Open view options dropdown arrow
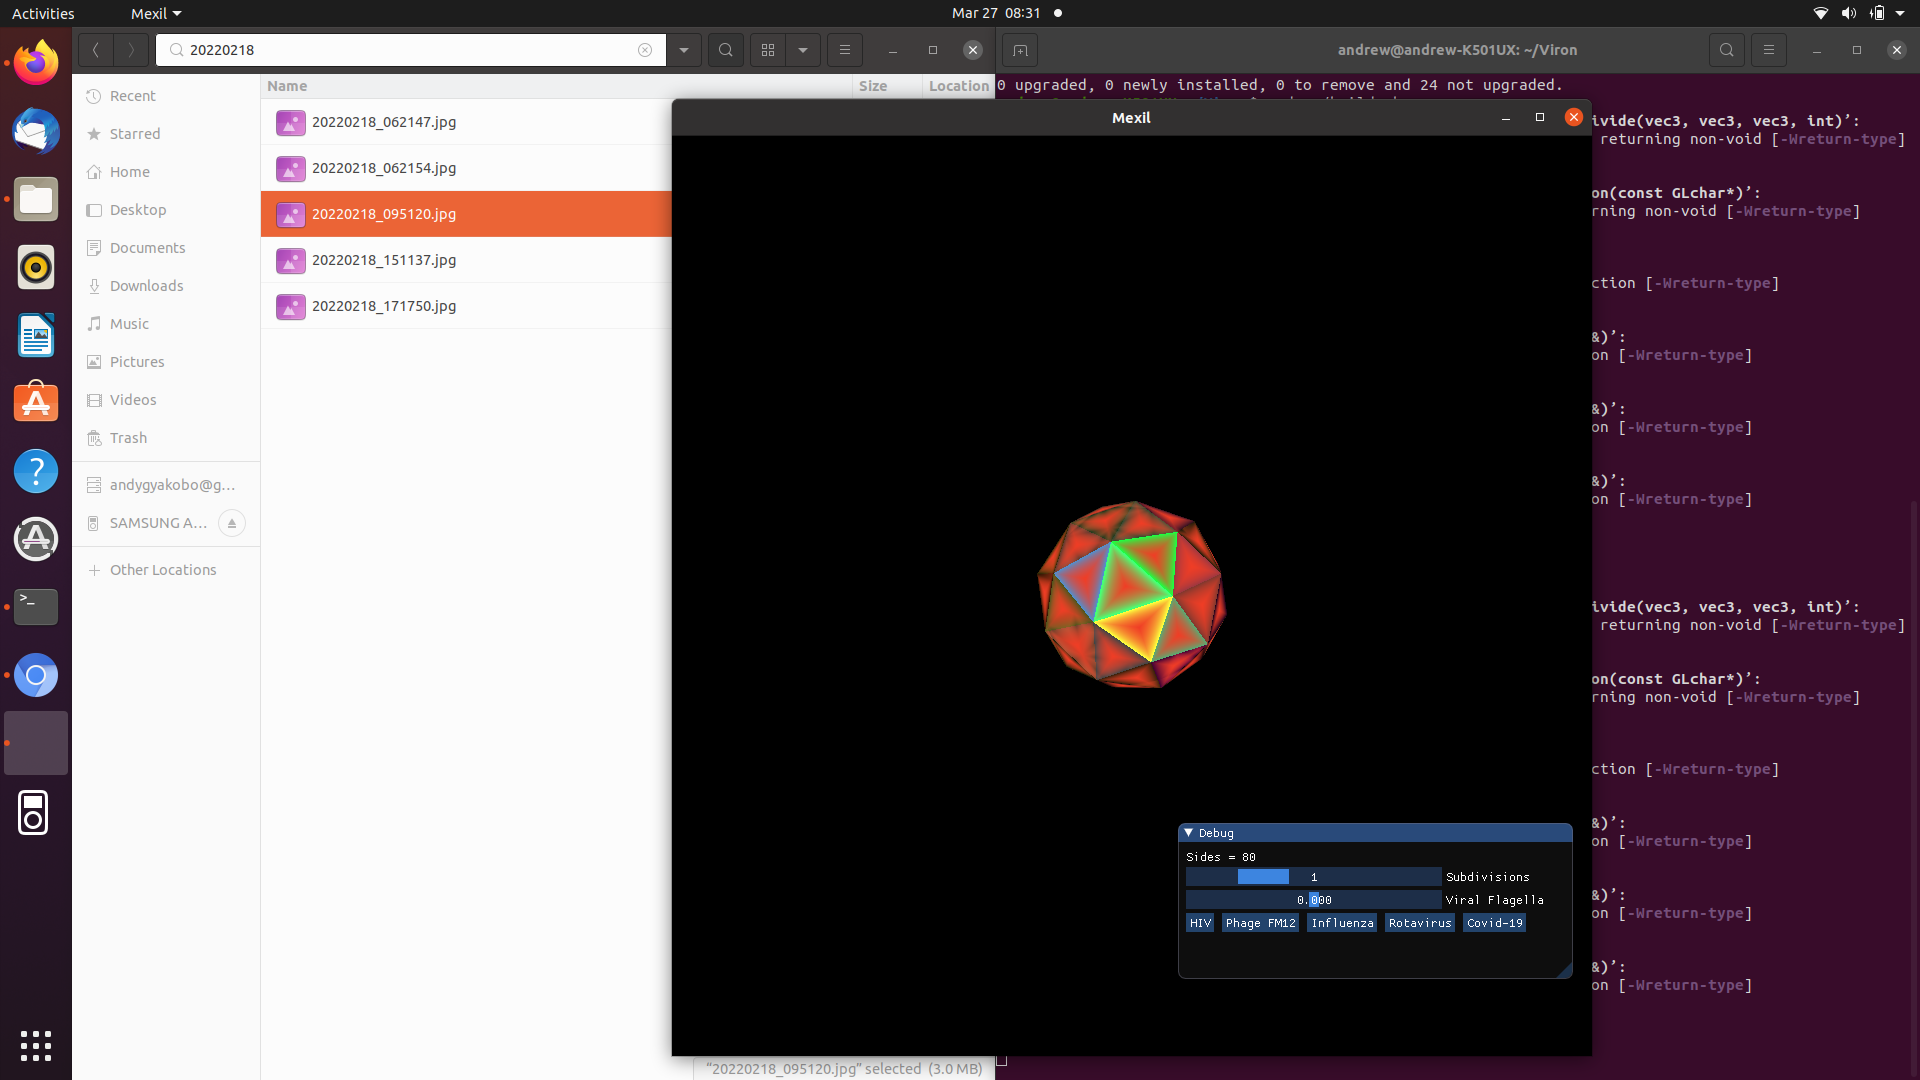Screen dimensions: 1920x1080 point(803,50)
